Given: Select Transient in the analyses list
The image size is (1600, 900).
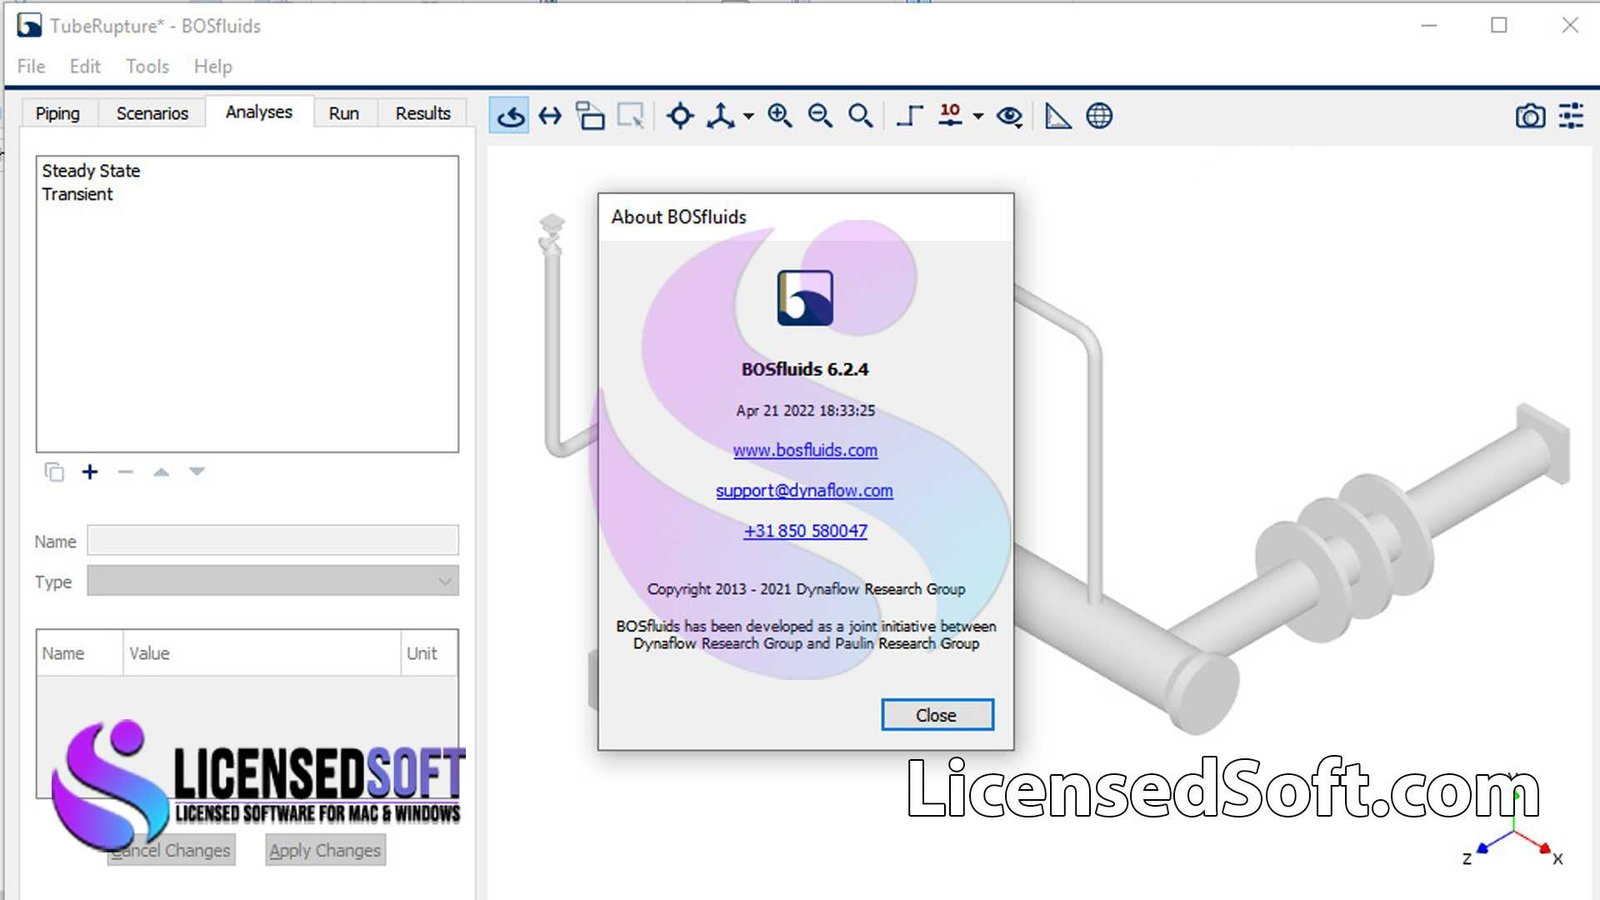Looking at the screenshot, I should 78,194.
